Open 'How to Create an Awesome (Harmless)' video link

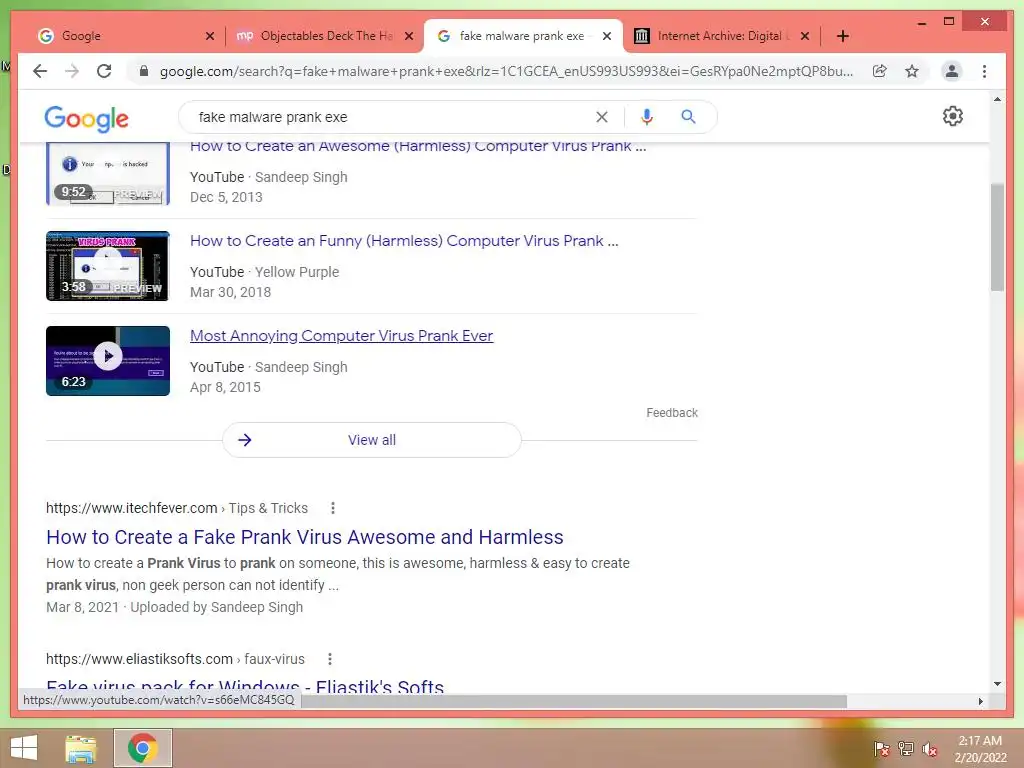[x=418, y=146]
